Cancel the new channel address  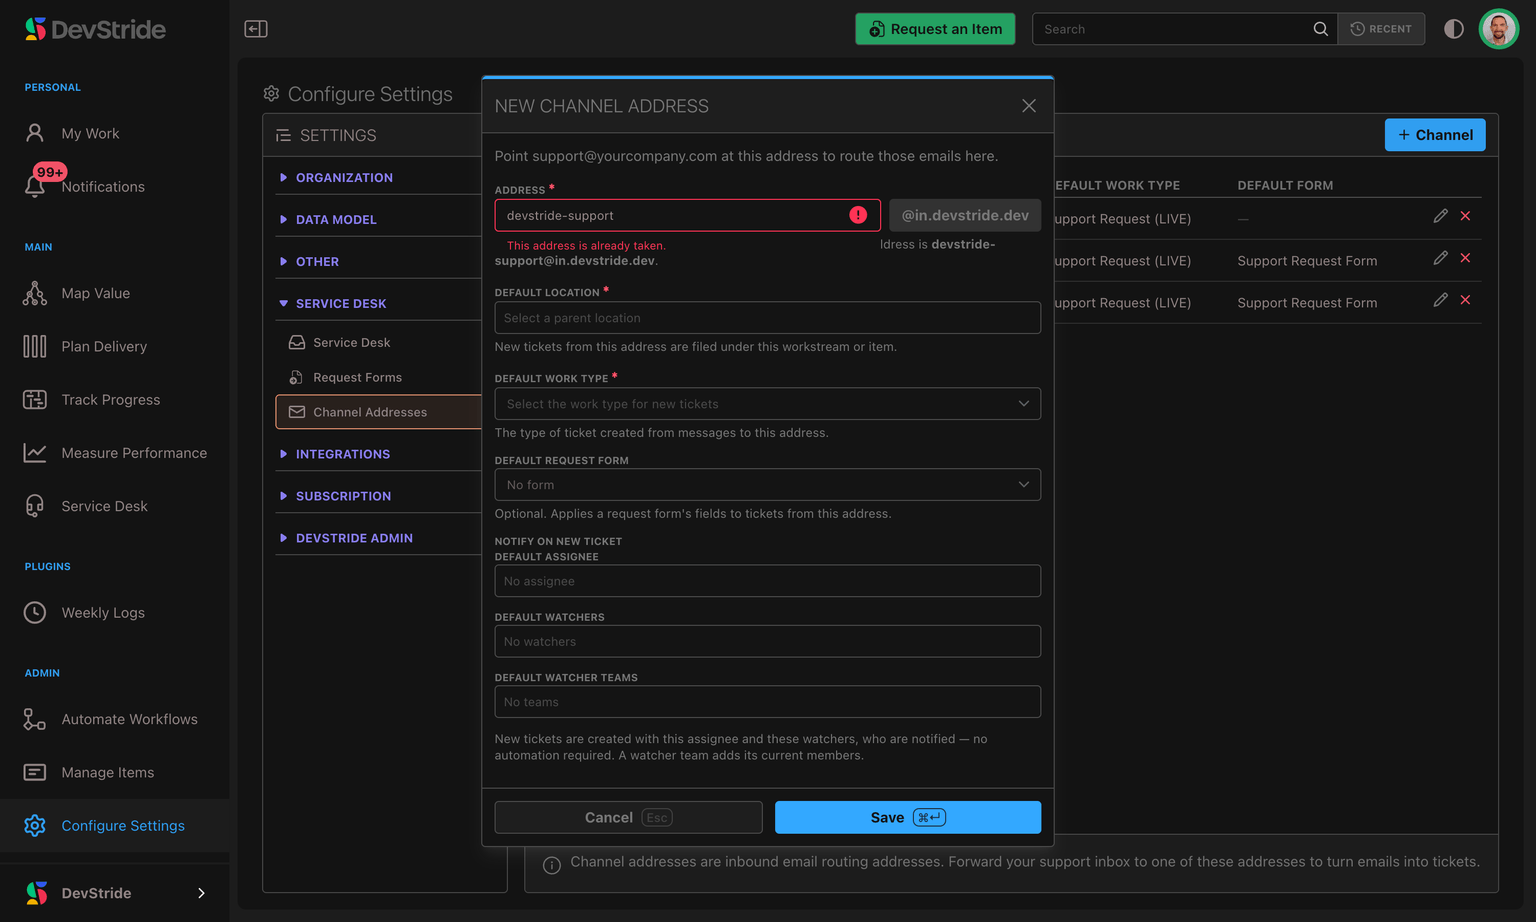tap(628, 817)
